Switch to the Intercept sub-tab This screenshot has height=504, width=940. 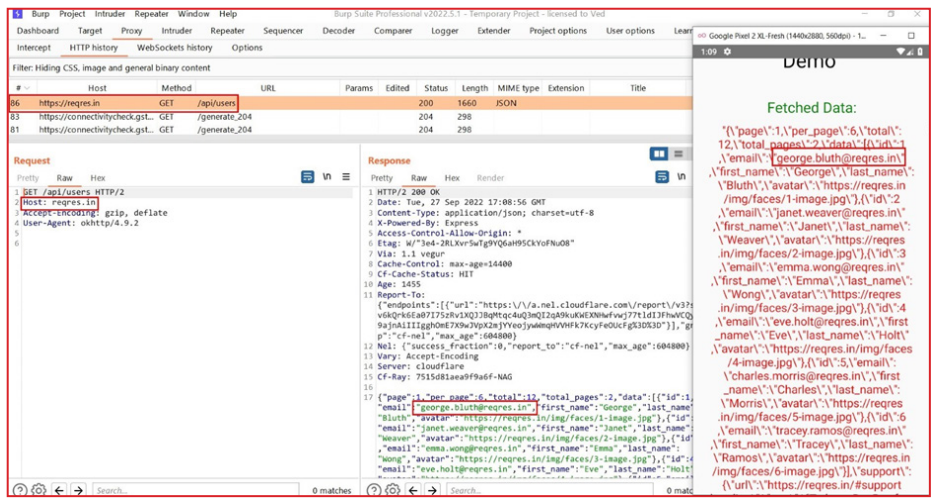tap(34, 47)
